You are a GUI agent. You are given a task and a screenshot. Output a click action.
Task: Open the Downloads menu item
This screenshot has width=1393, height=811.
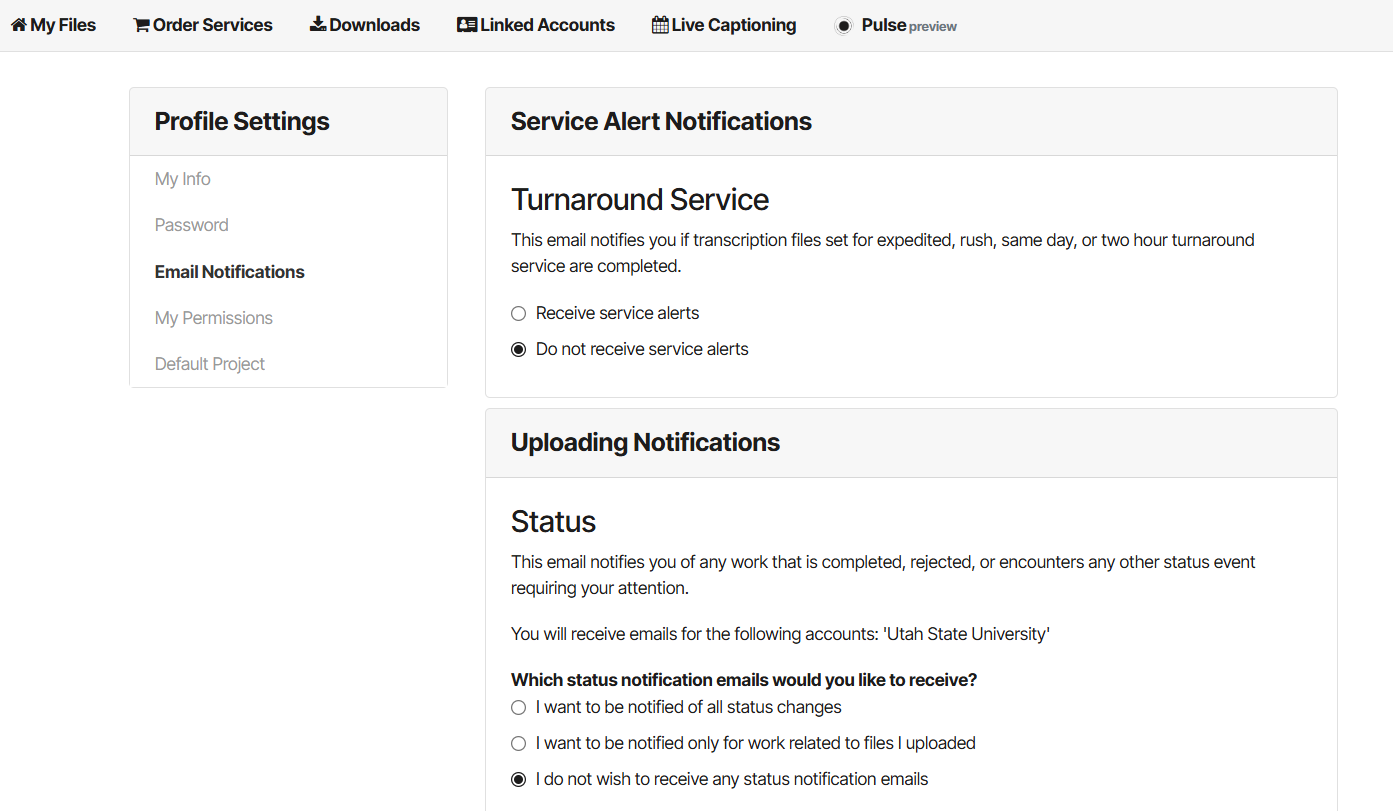(x=365, y=25)
